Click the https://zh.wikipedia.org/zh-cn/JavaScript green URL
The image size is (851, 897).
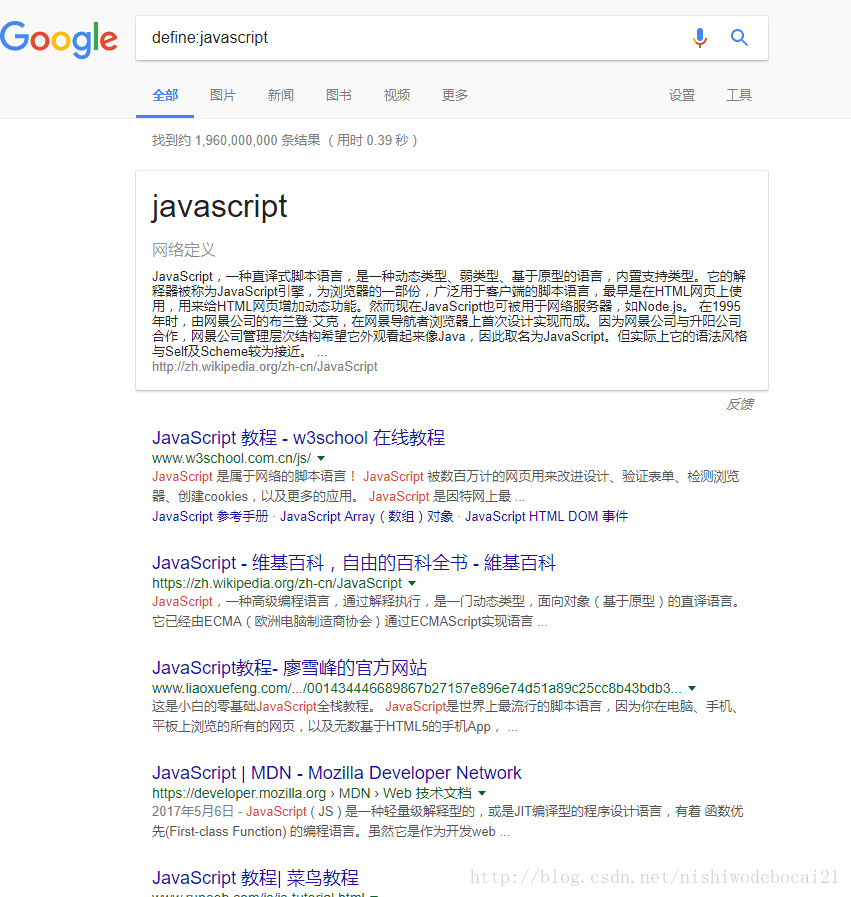point(277,584)
